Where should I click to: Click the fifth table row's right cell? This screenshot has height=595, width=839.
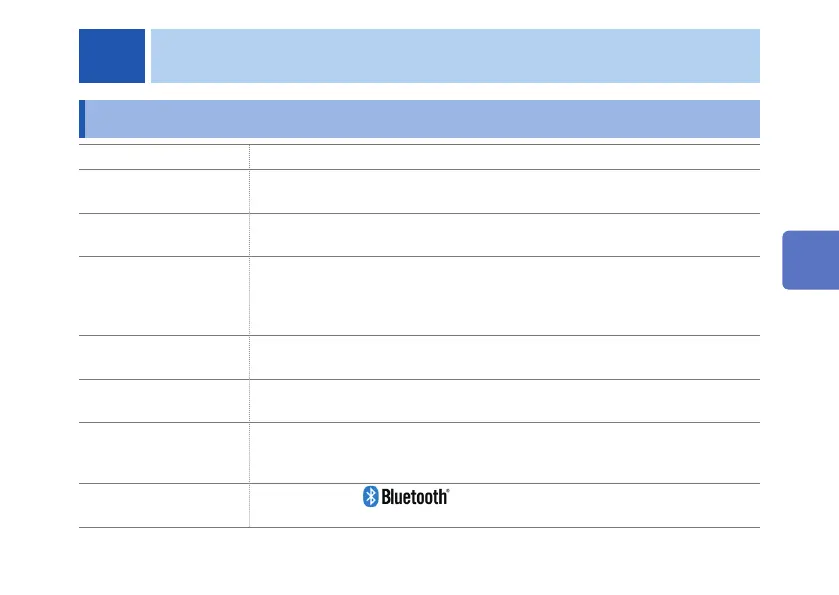coord(504,357)
